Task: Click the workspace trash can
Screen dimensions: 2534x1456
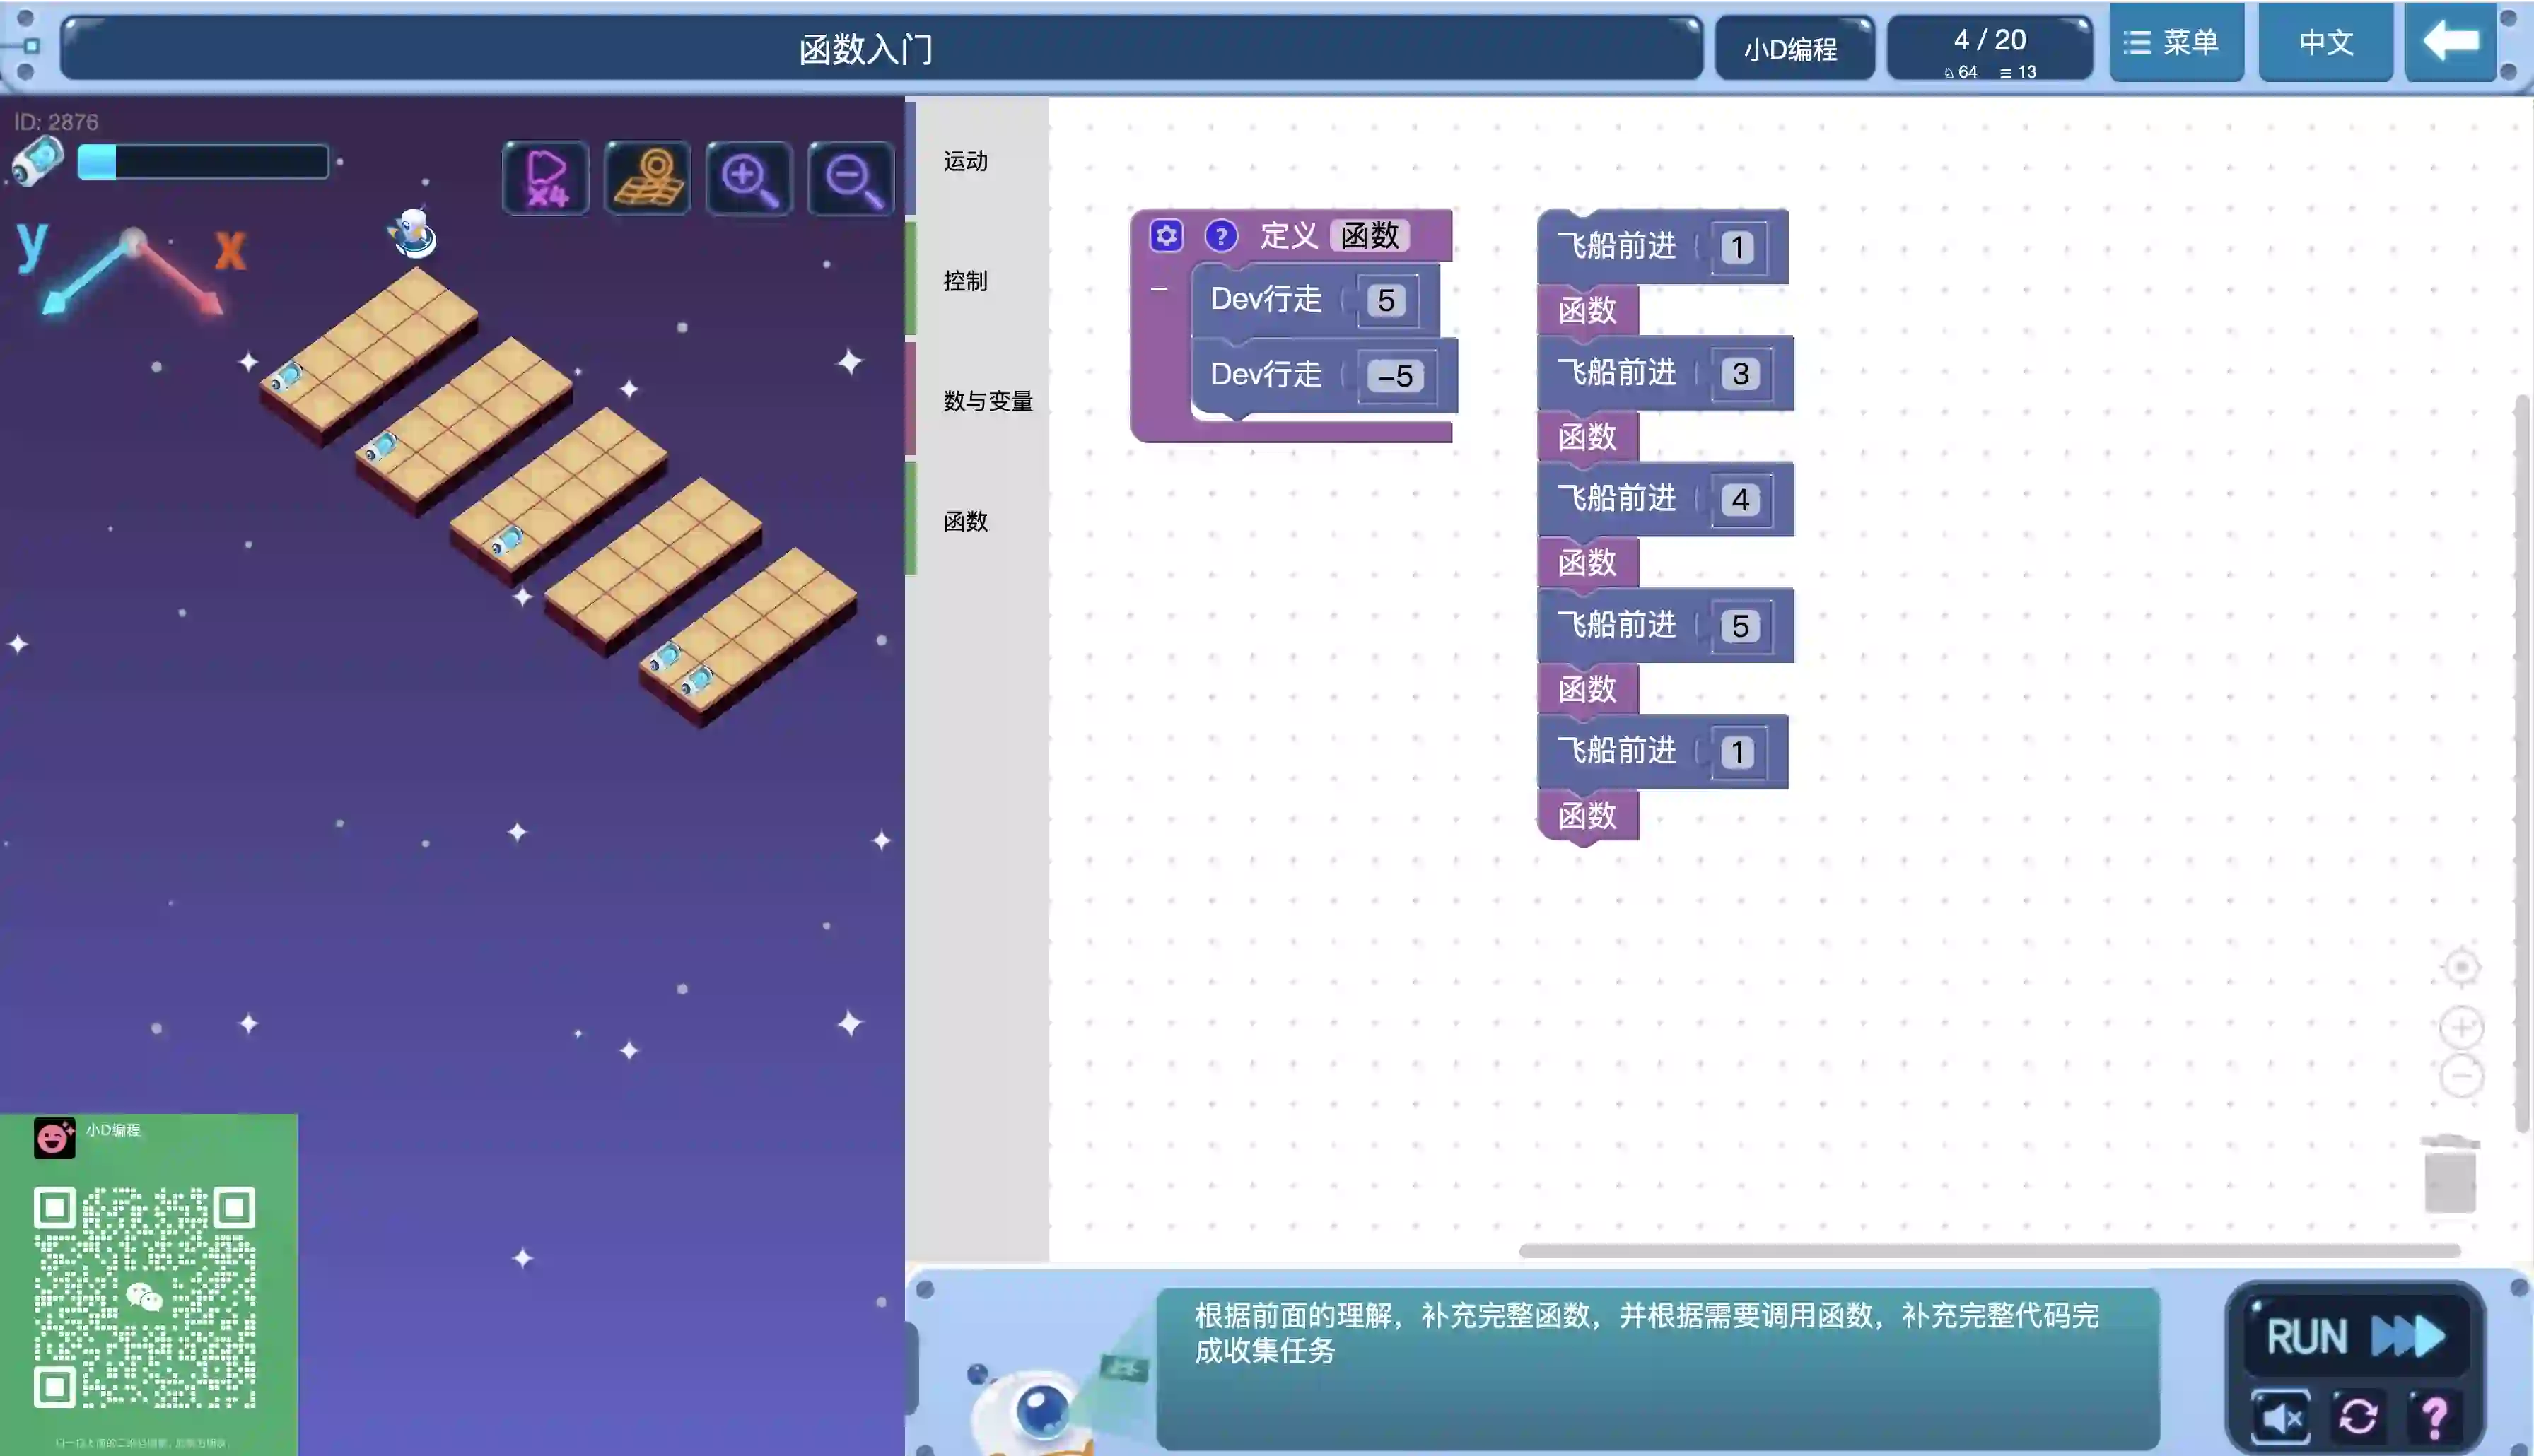Action: (x=2449, y=1175)
